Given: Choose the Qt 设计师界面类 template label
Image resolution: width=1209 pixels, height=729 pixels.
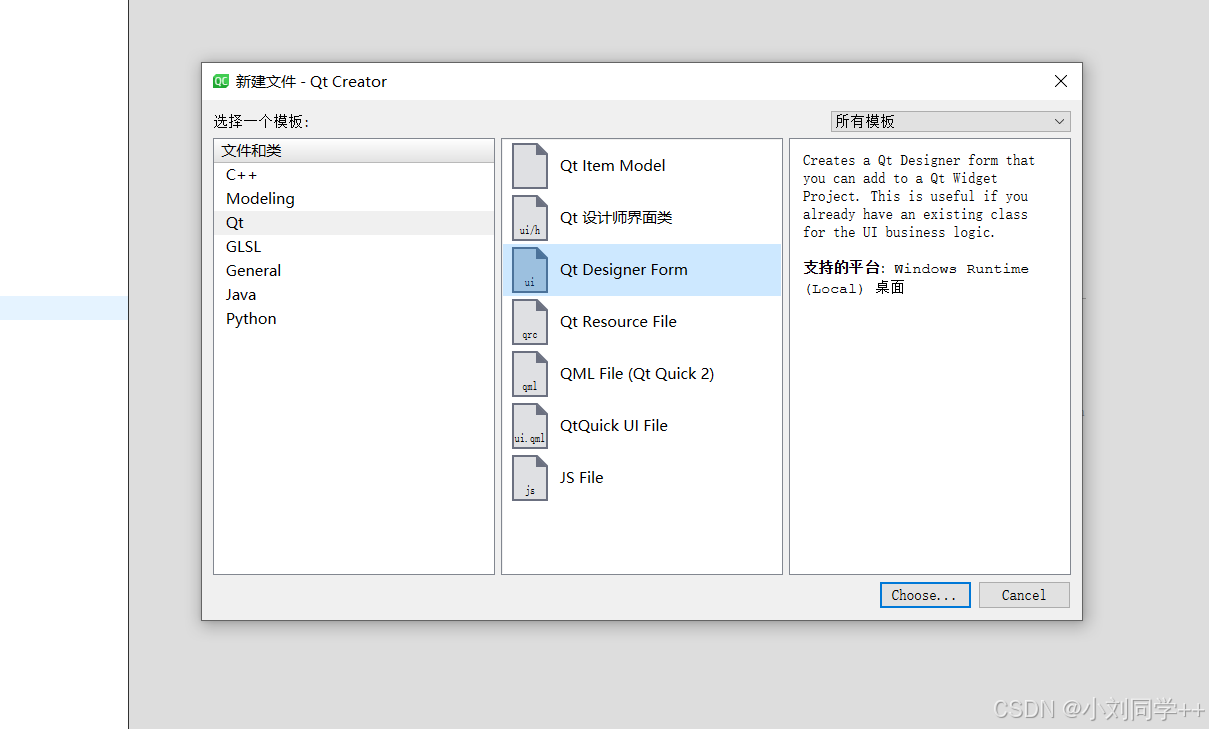Looking at the screenshot, I should tap(616, 218).
